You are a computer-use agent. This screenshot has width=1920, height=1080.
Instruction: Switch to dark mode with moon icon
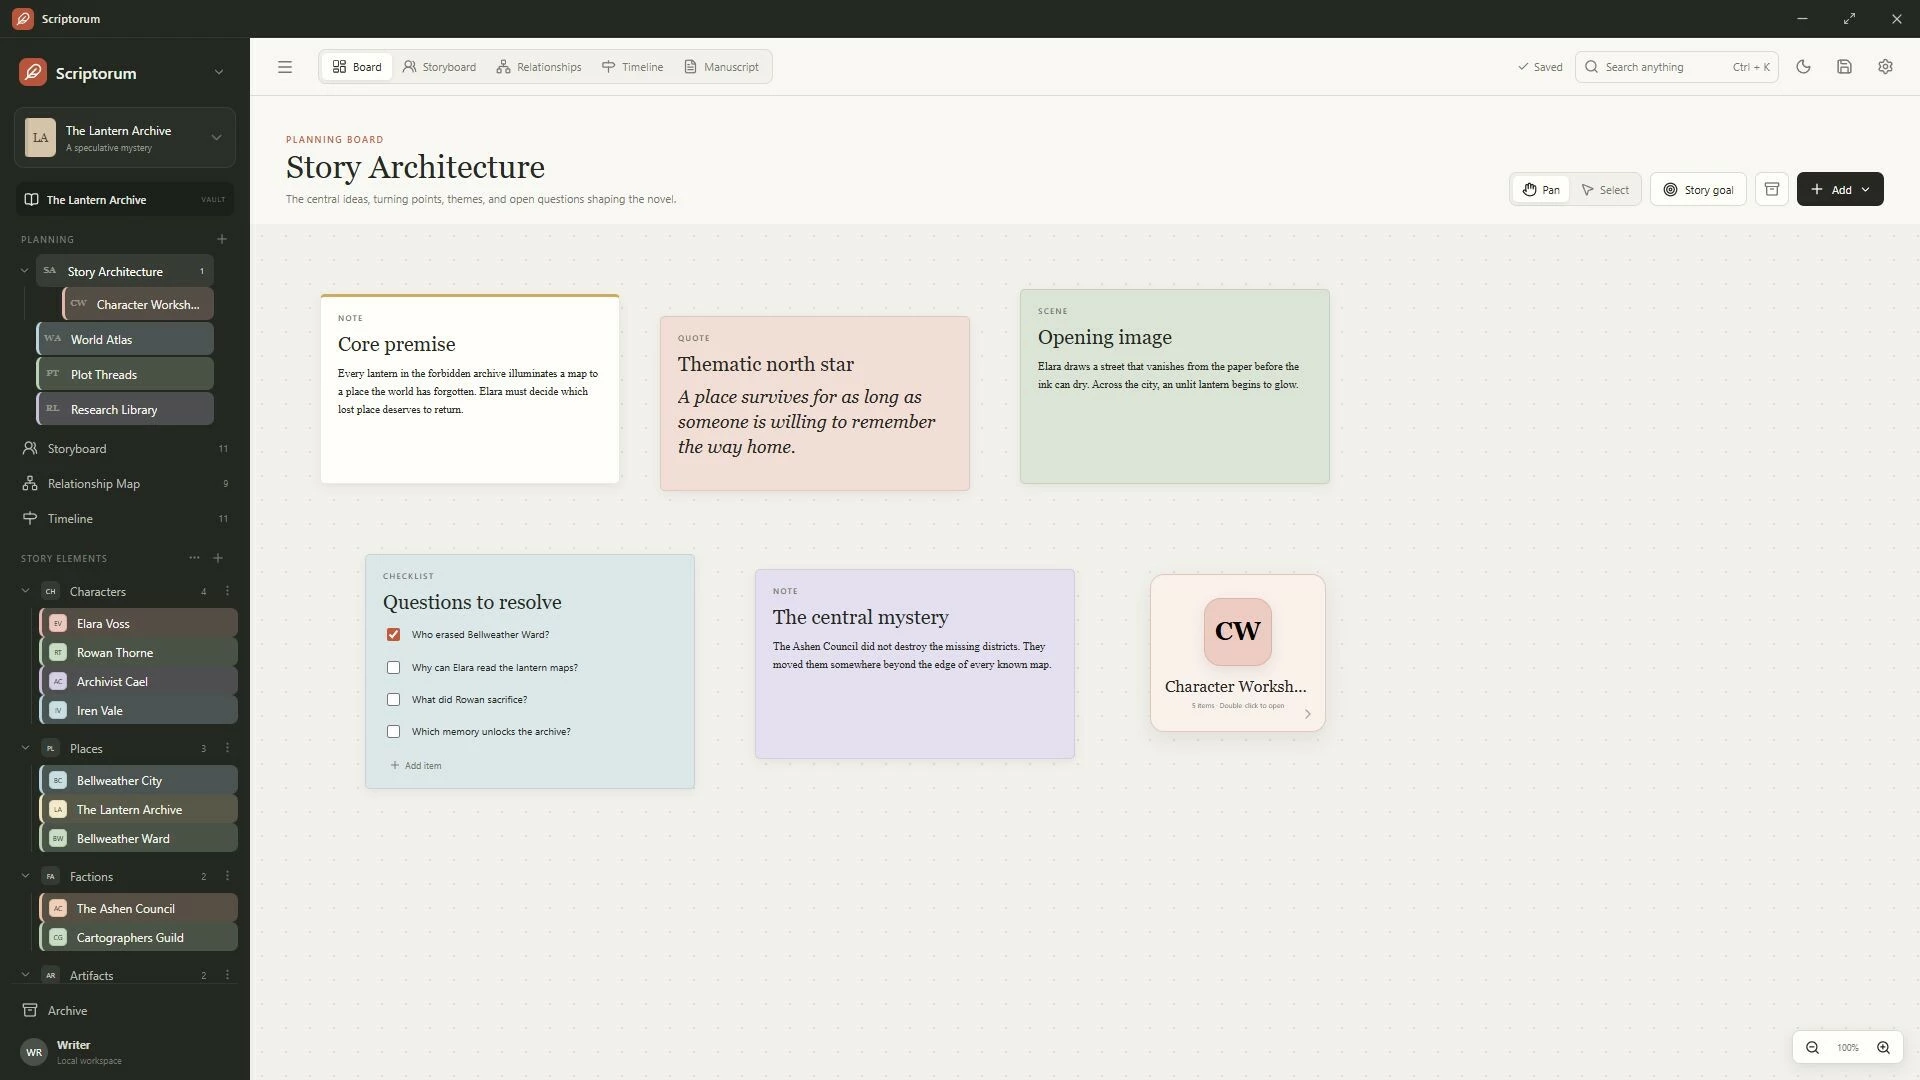point(1803,67)
